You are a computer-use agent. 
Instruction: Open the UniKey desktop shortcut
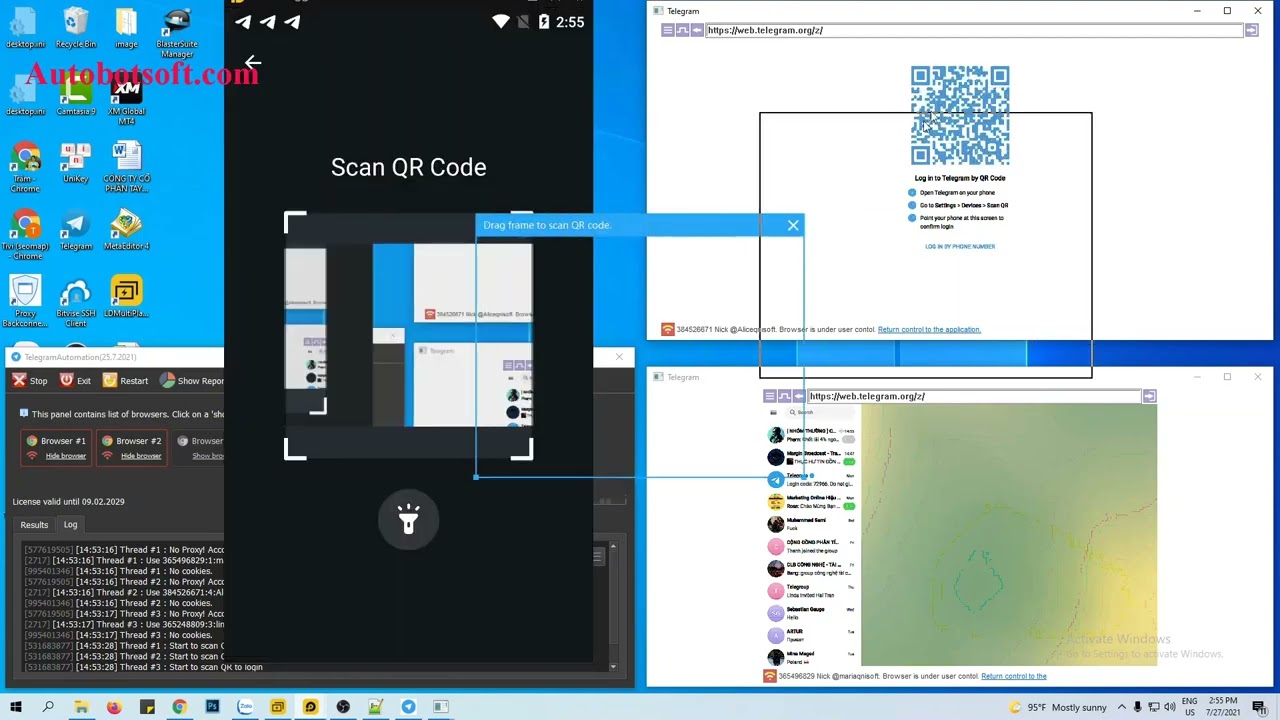(x=75, y=163)
